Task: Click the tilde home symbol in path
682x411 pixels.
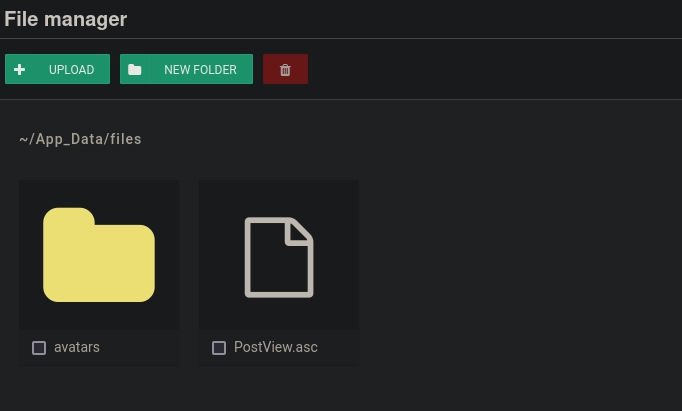Action: (23, 139)
